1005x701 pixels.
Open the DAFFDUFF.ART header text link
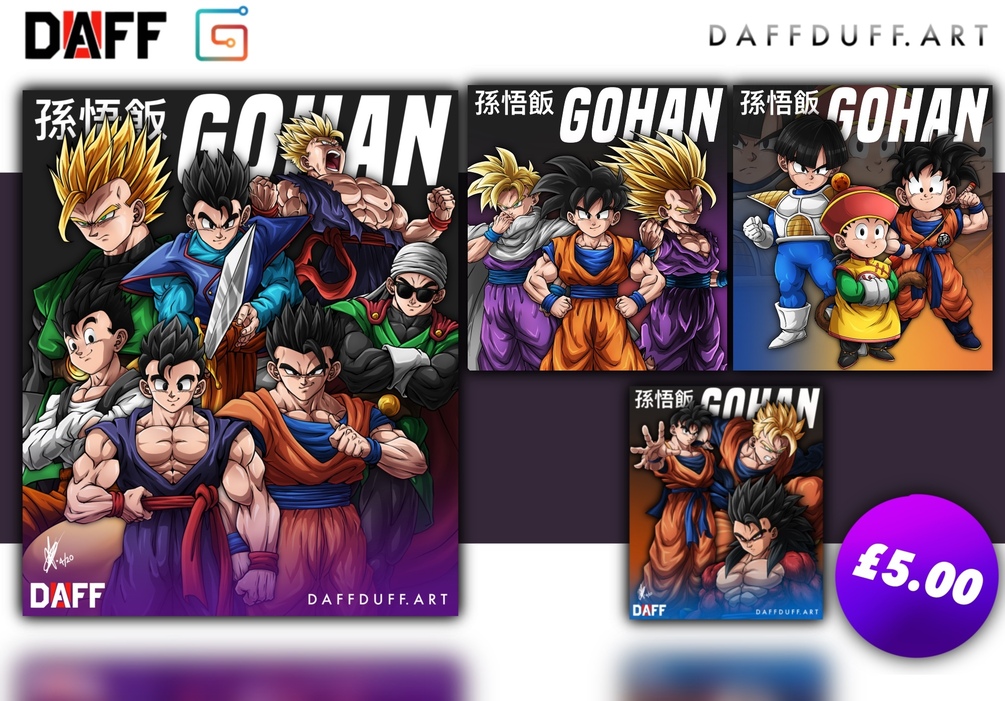click(x=847, y=35)
